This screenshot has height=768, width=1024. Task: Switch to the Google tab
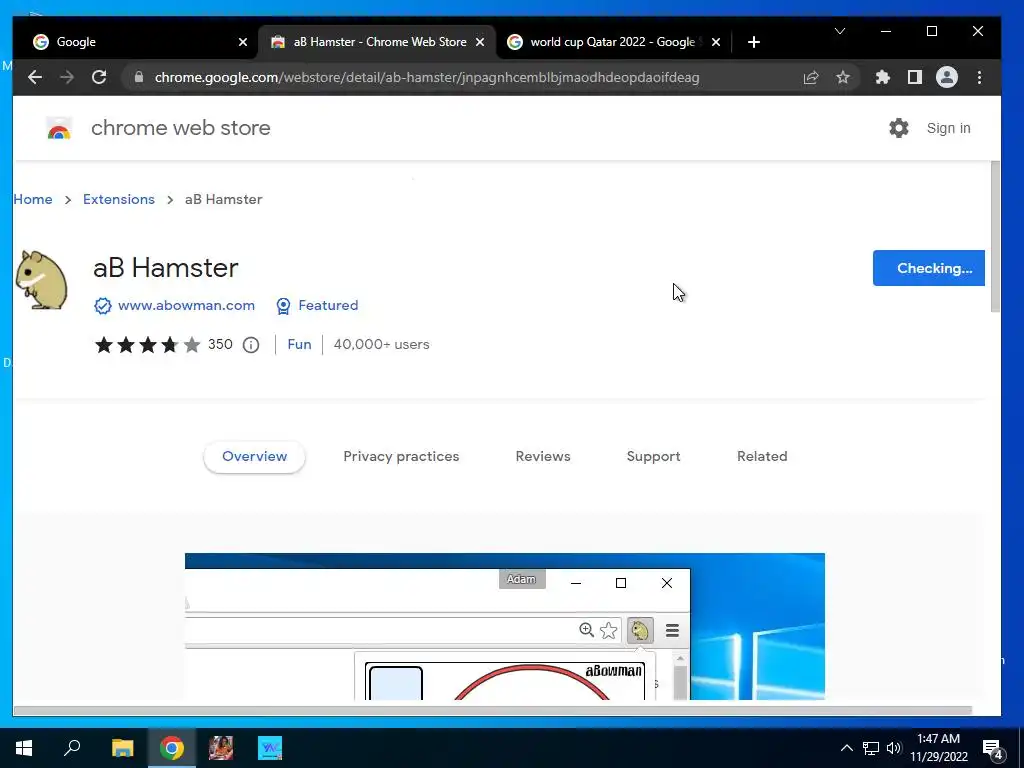[135, 42]
